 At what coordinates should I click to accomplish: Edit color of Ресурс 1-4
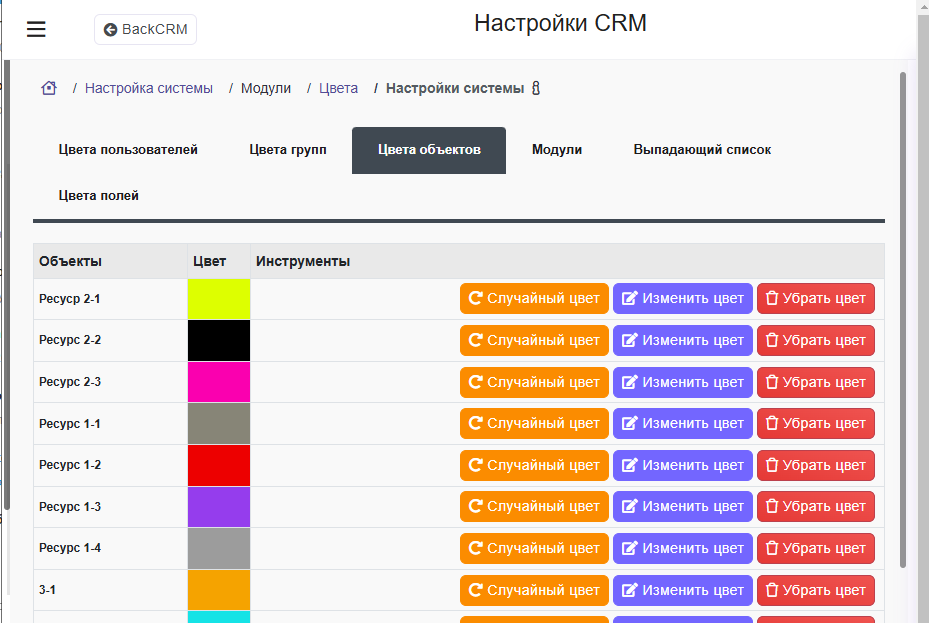coord(682,548)
